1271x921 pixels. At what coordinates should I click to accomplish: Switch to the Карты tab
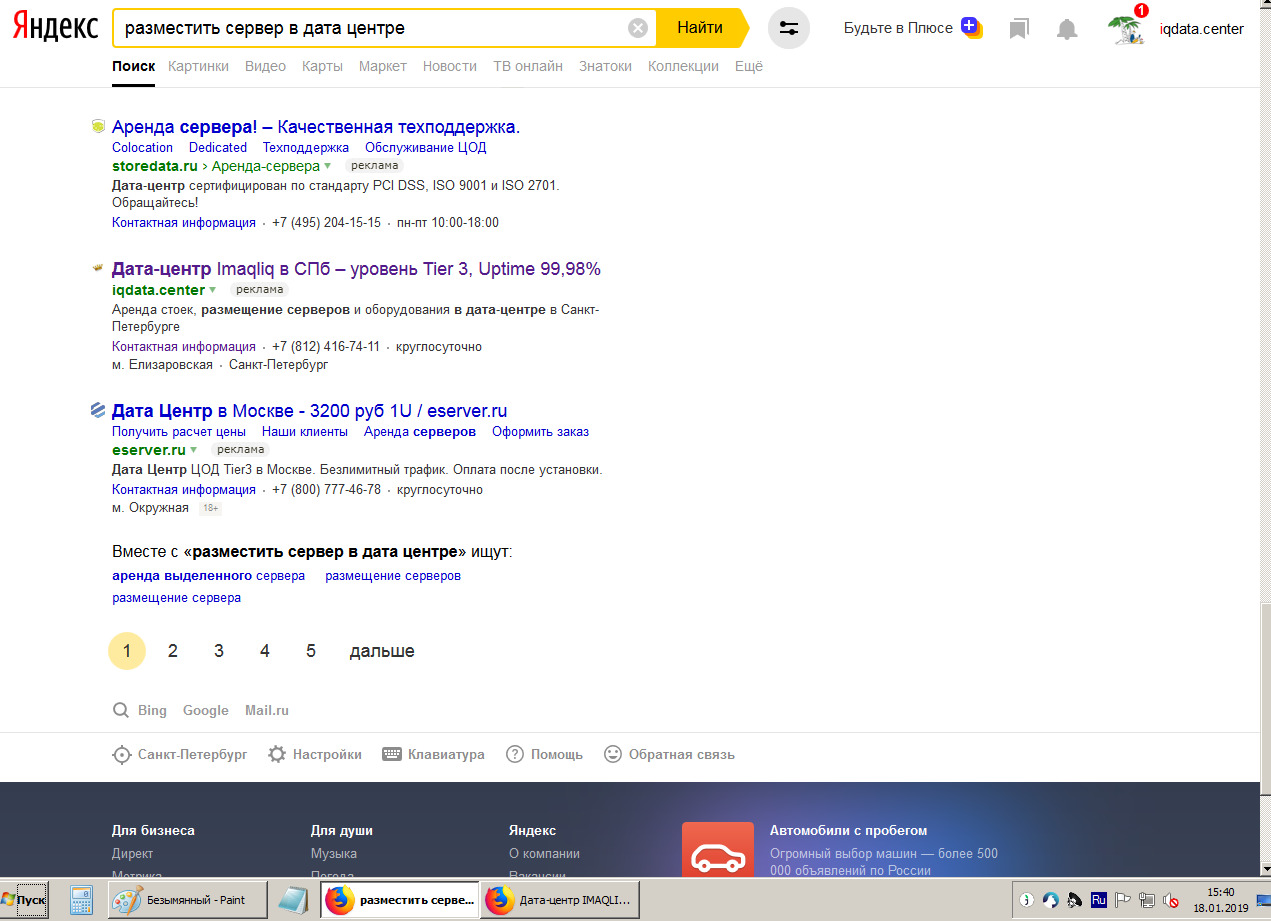[x=323, y=66]
